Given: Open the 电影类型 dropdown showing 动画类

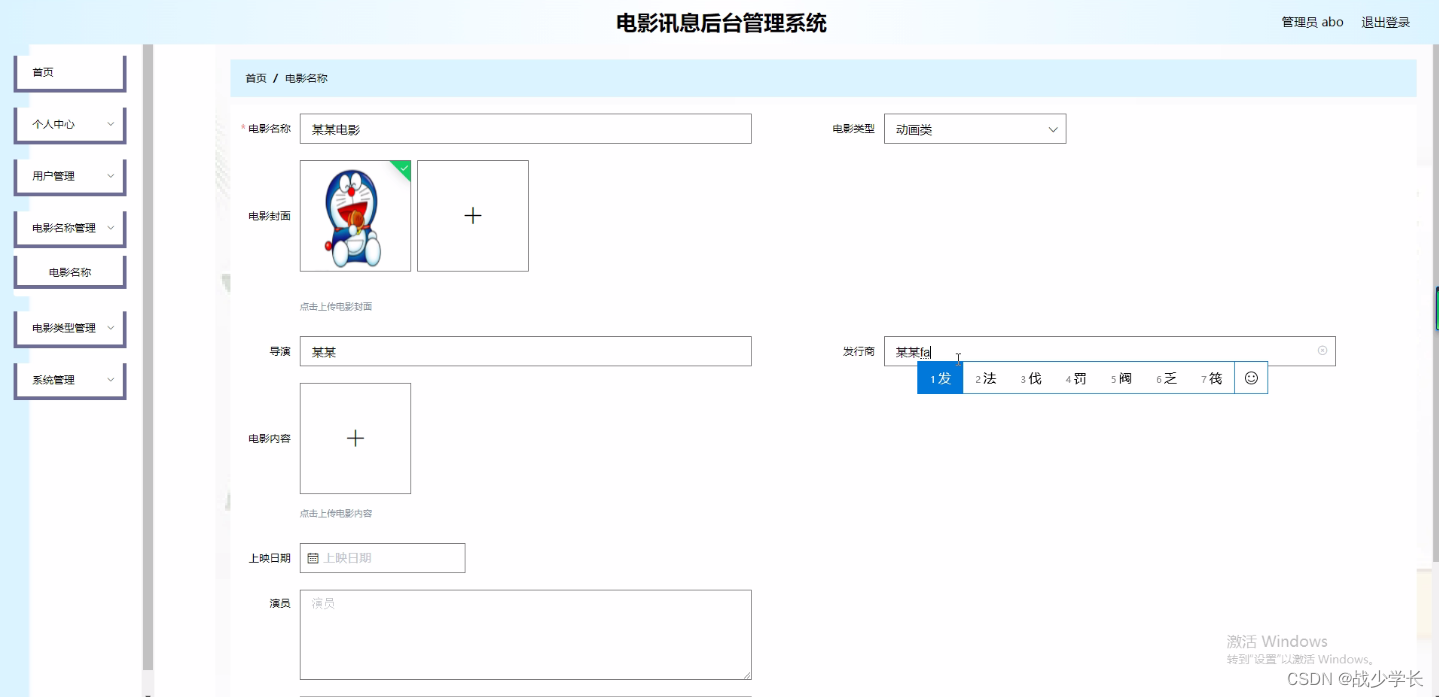Looking at the screenshot, I should [x=975, y=129].
